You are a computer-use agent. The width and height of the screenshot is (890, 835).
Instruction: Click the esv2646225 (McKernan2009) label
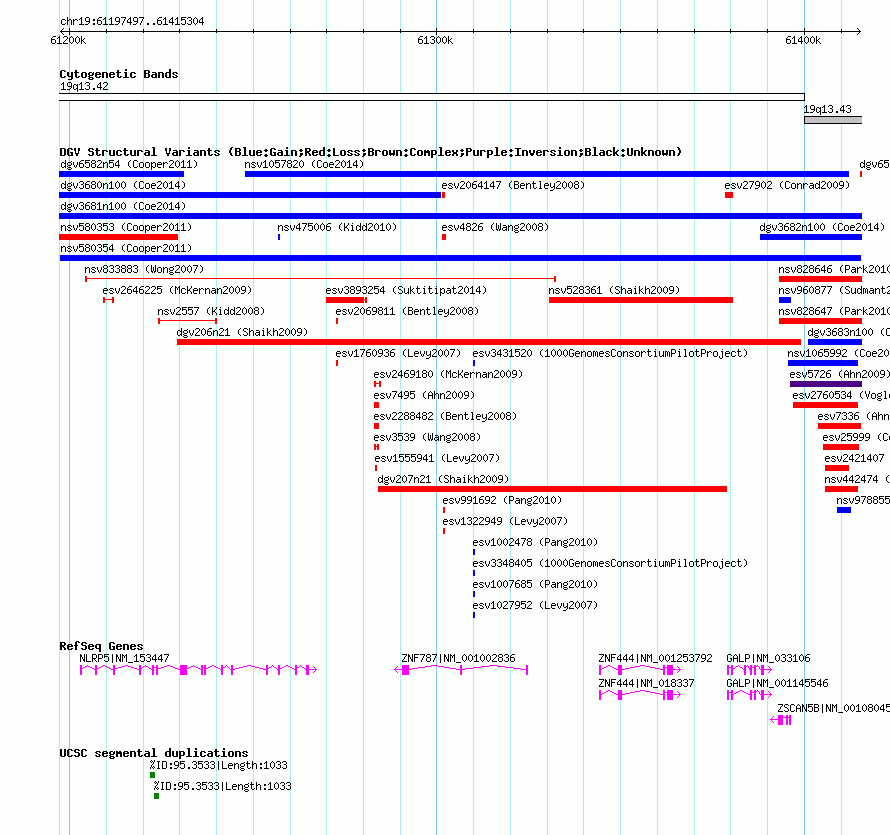177,291
